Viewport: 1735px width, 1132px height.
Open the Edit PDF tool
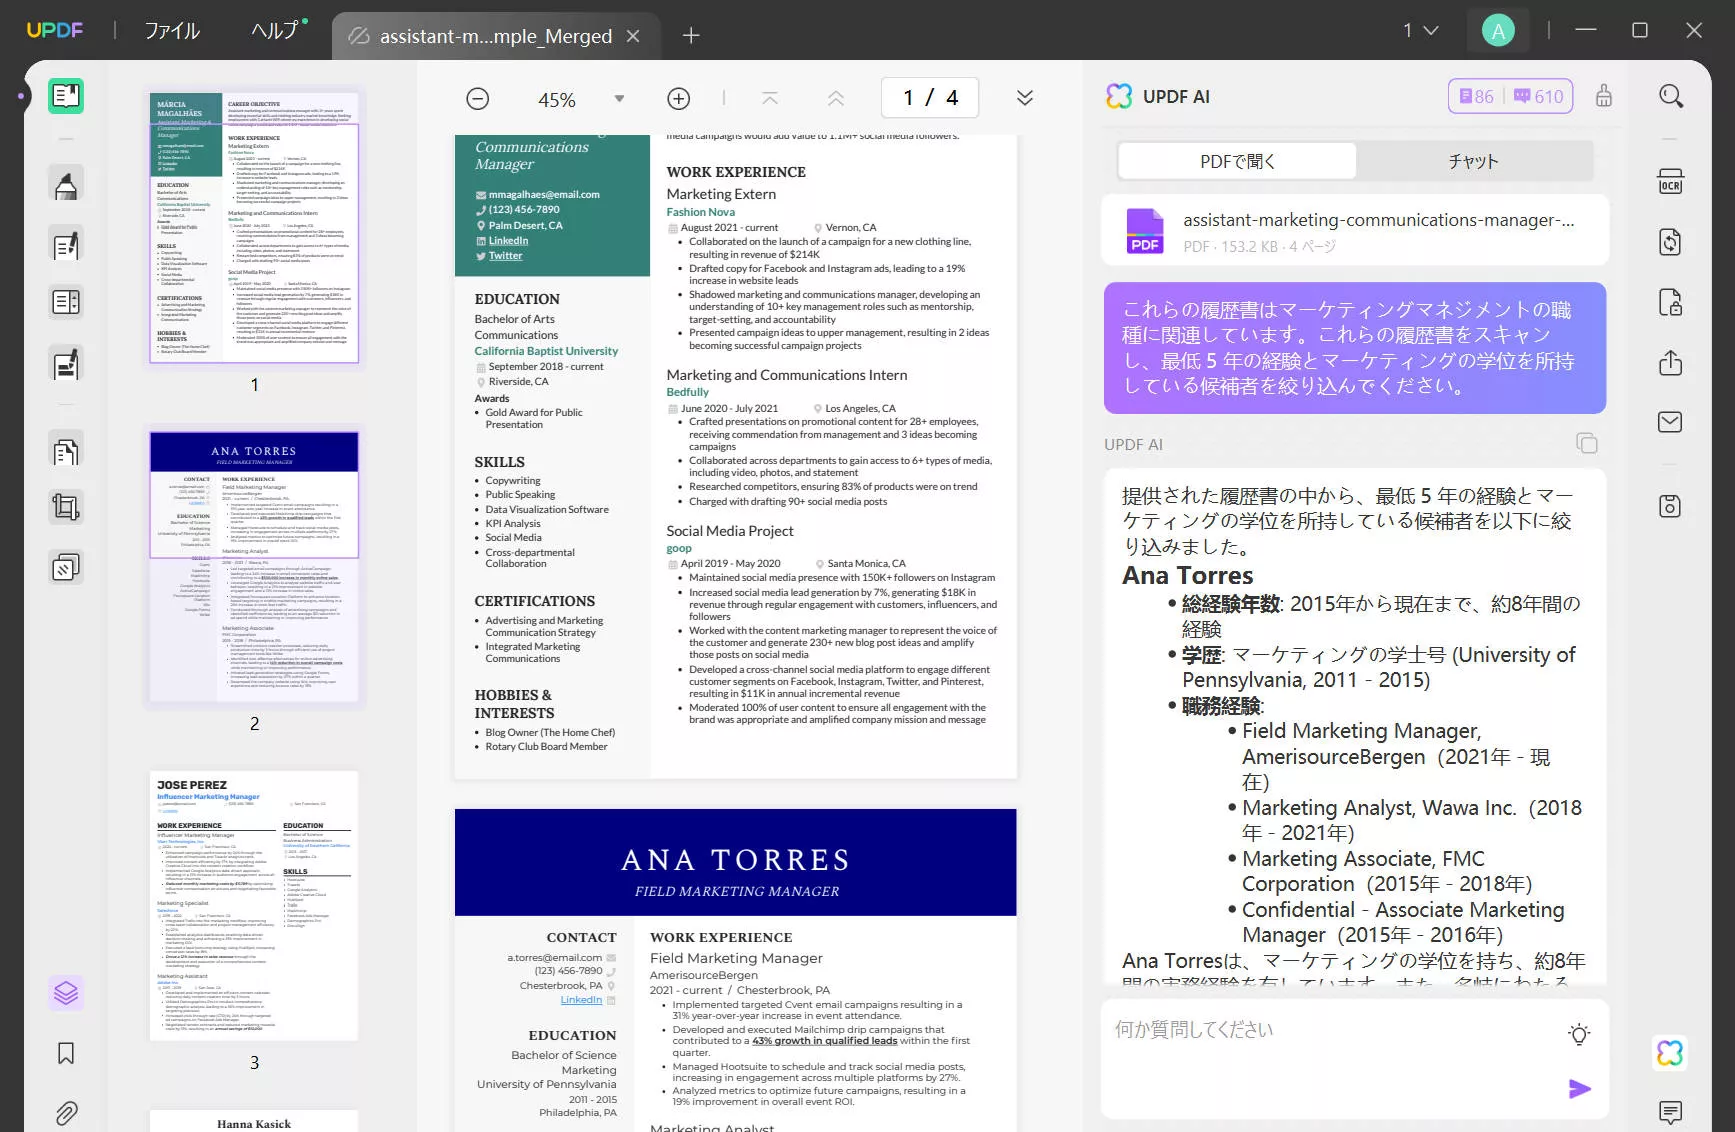pos(66,245)
